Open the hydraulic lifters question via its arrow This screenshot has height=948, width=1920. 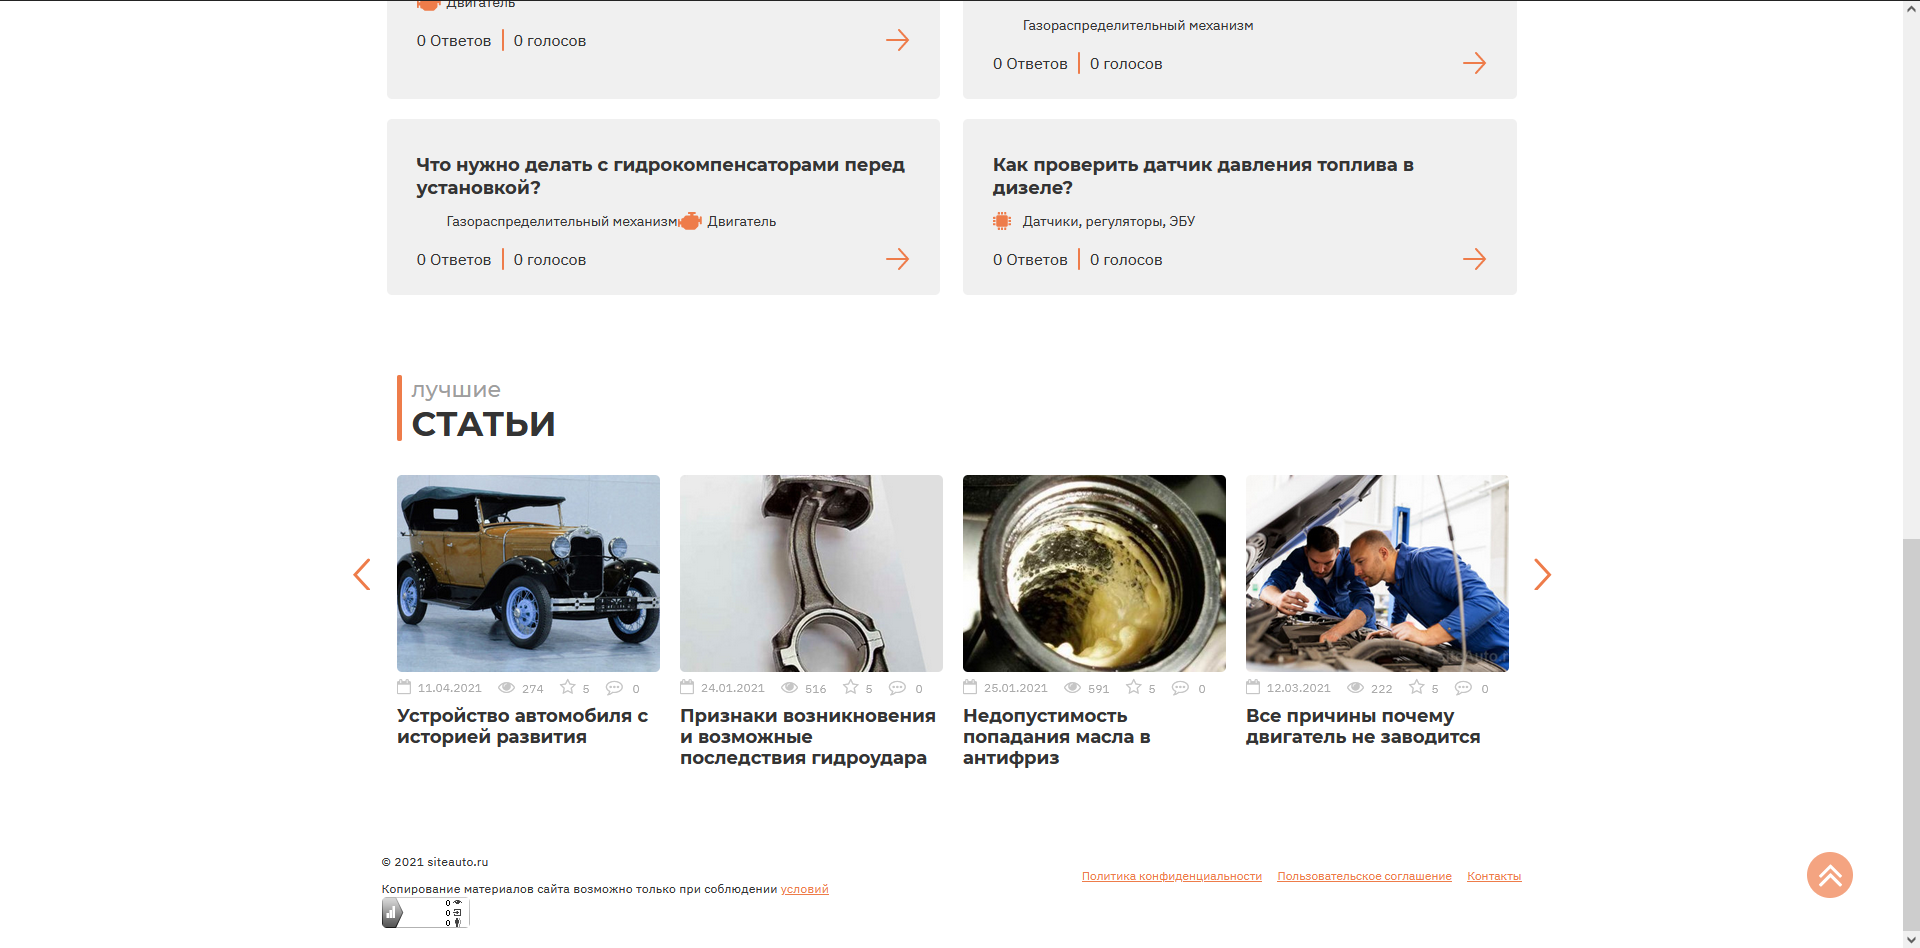click(x=897, y=259)
